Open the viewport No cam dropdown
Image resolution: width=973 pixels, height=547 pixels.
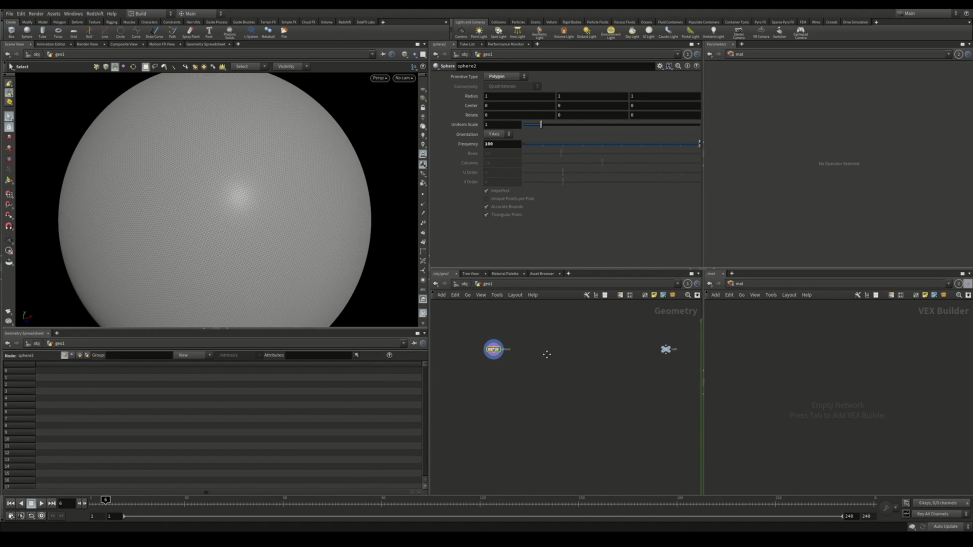pos(403,78)
